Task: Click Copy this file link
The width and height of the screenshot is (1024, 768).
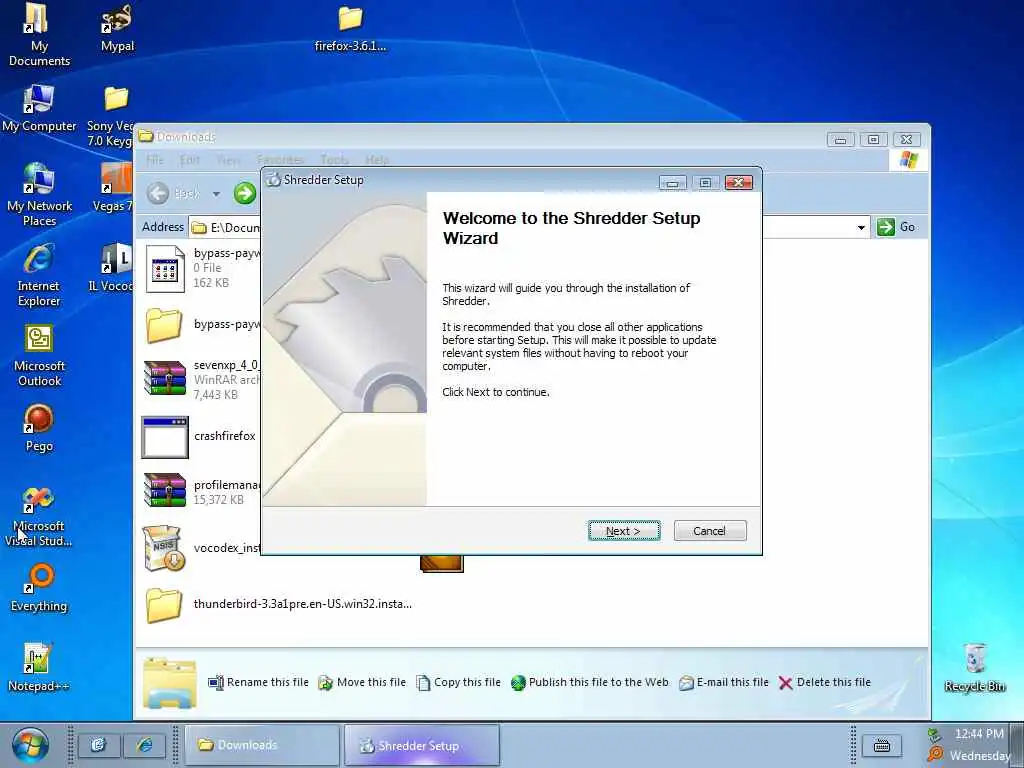Action: (x=458, y=682)
